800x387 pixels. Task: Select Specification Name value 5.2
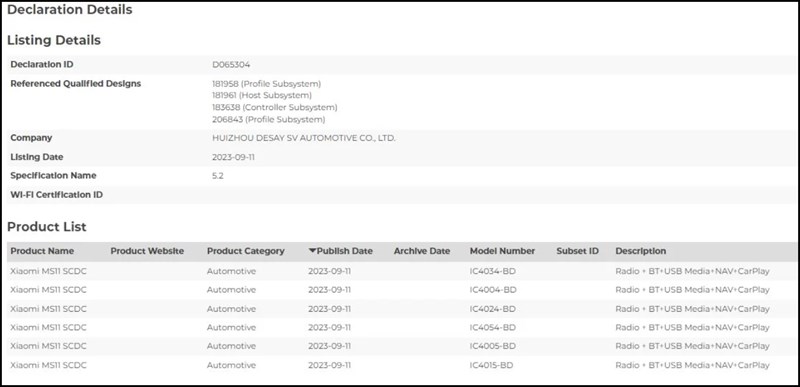[217, 176]
